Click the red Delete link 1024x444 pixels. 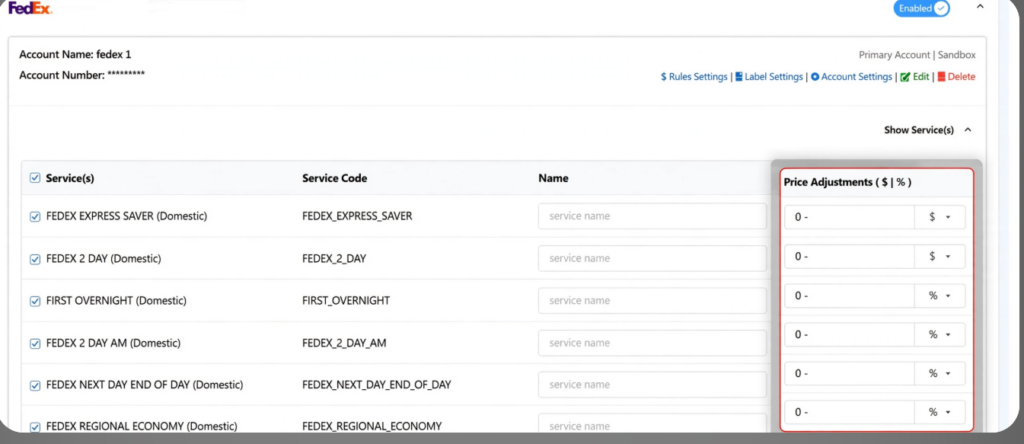tap(956, 77)
